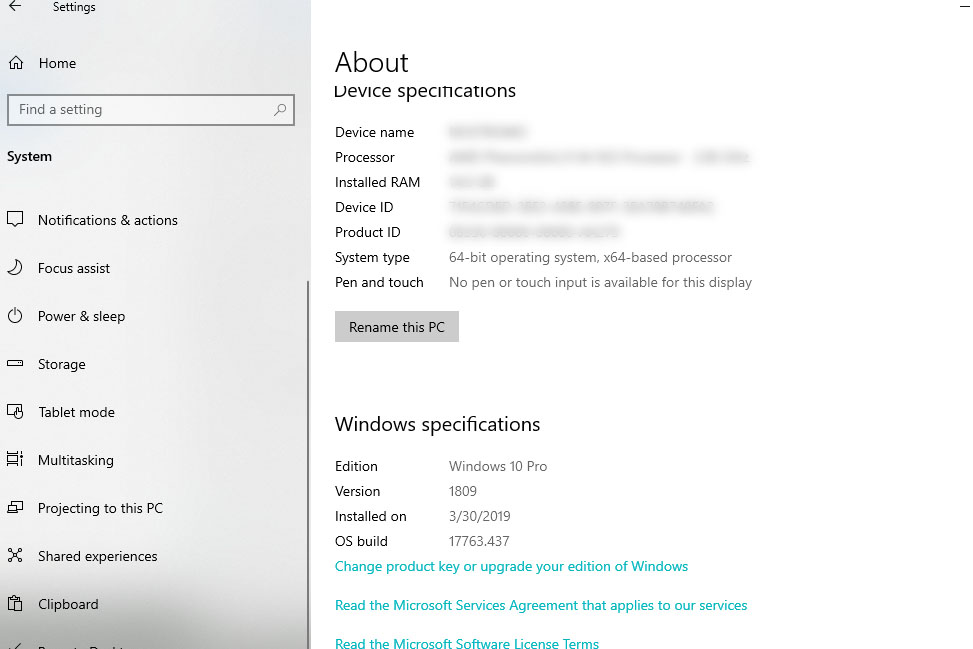This screenshot has width=973, height=649.
Task: Click the Pen and touch value text
Action: [600, 282]
